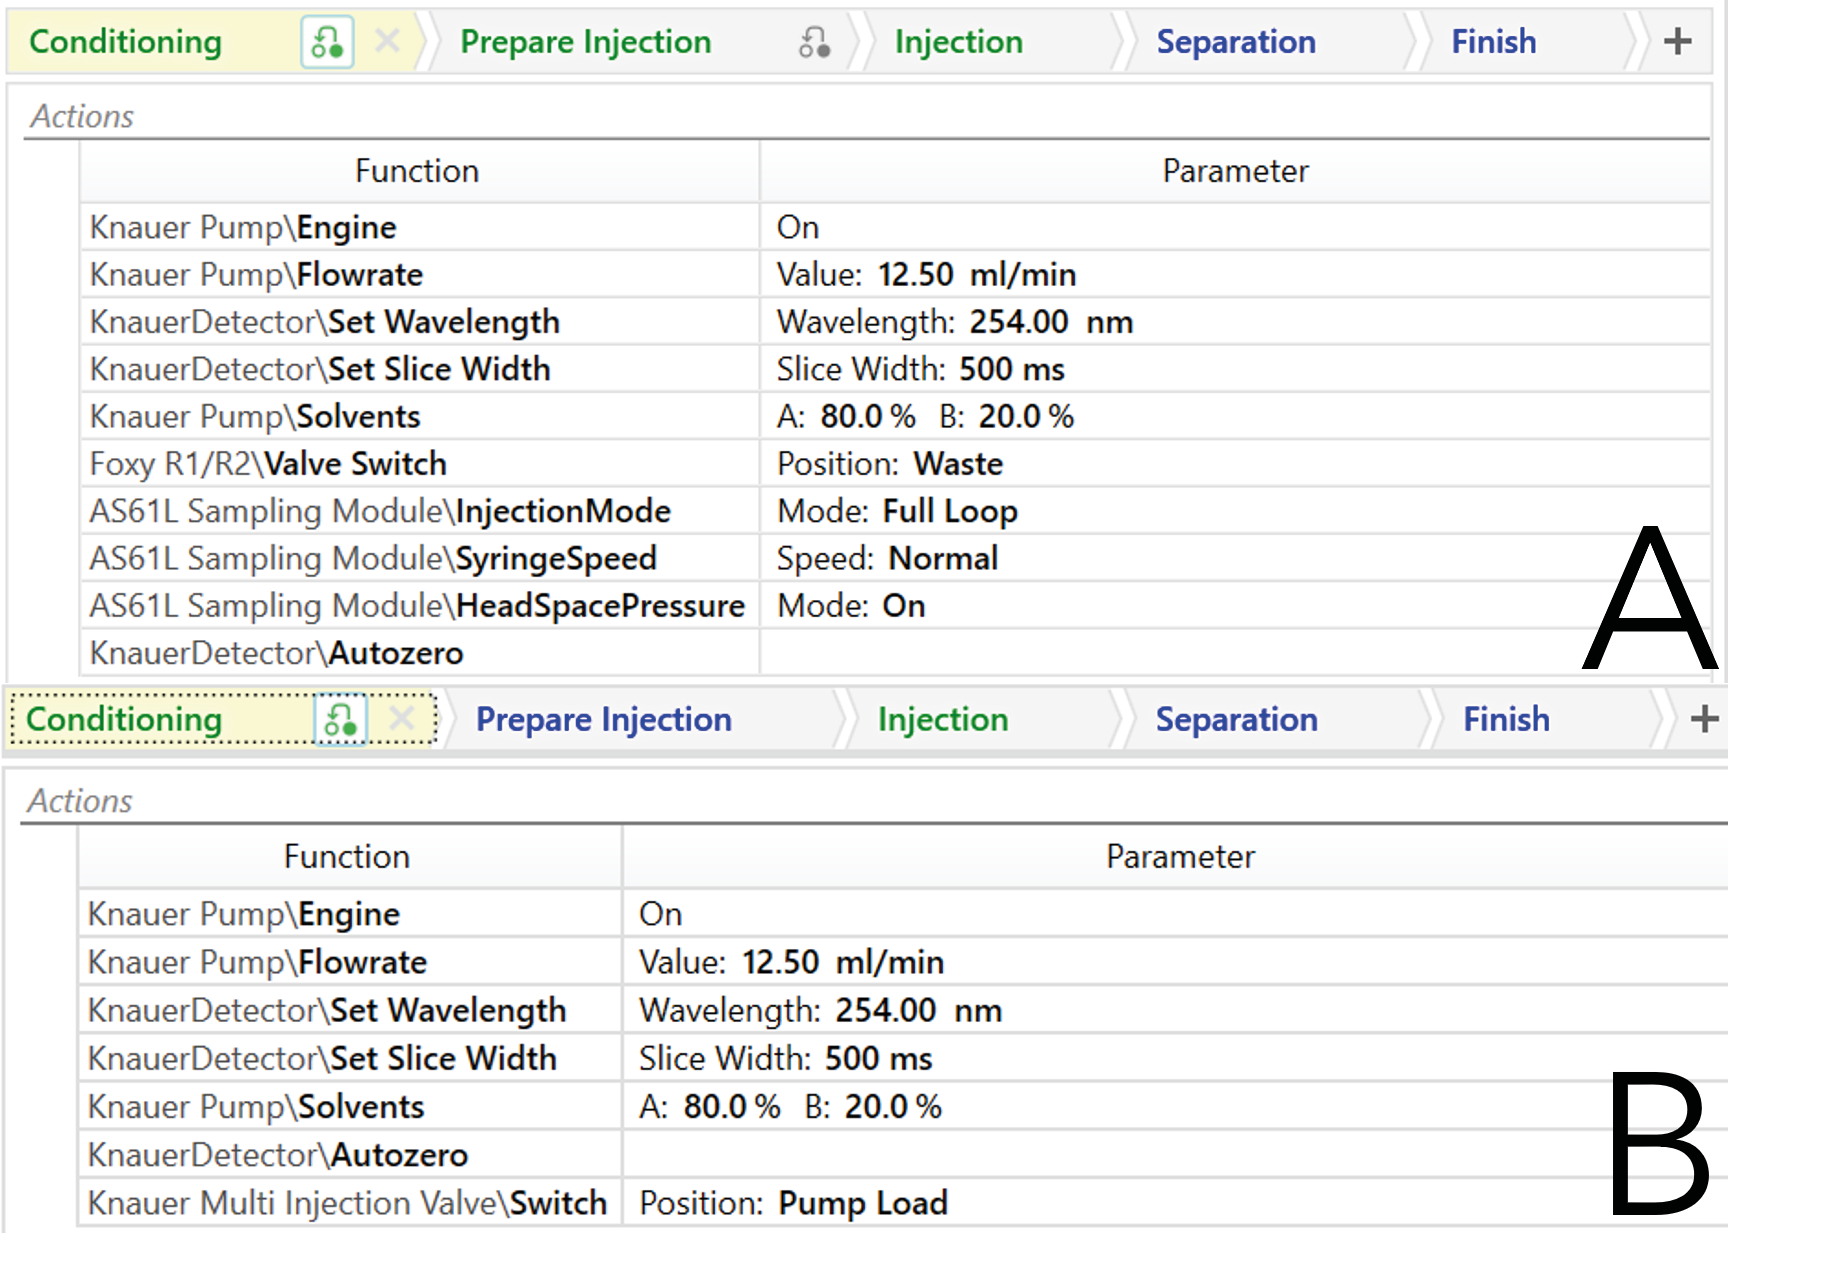Open the bottom Prepare Injection tab
The height and width of the screenshot is (1283, 1844).
tap(603, 720)
